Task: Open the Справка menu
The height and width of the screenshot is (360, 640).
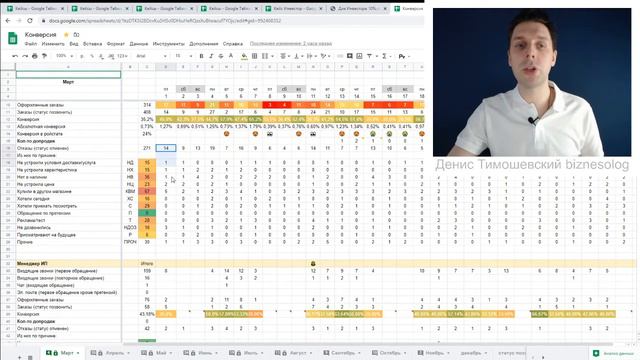Action: coord(233,44)
